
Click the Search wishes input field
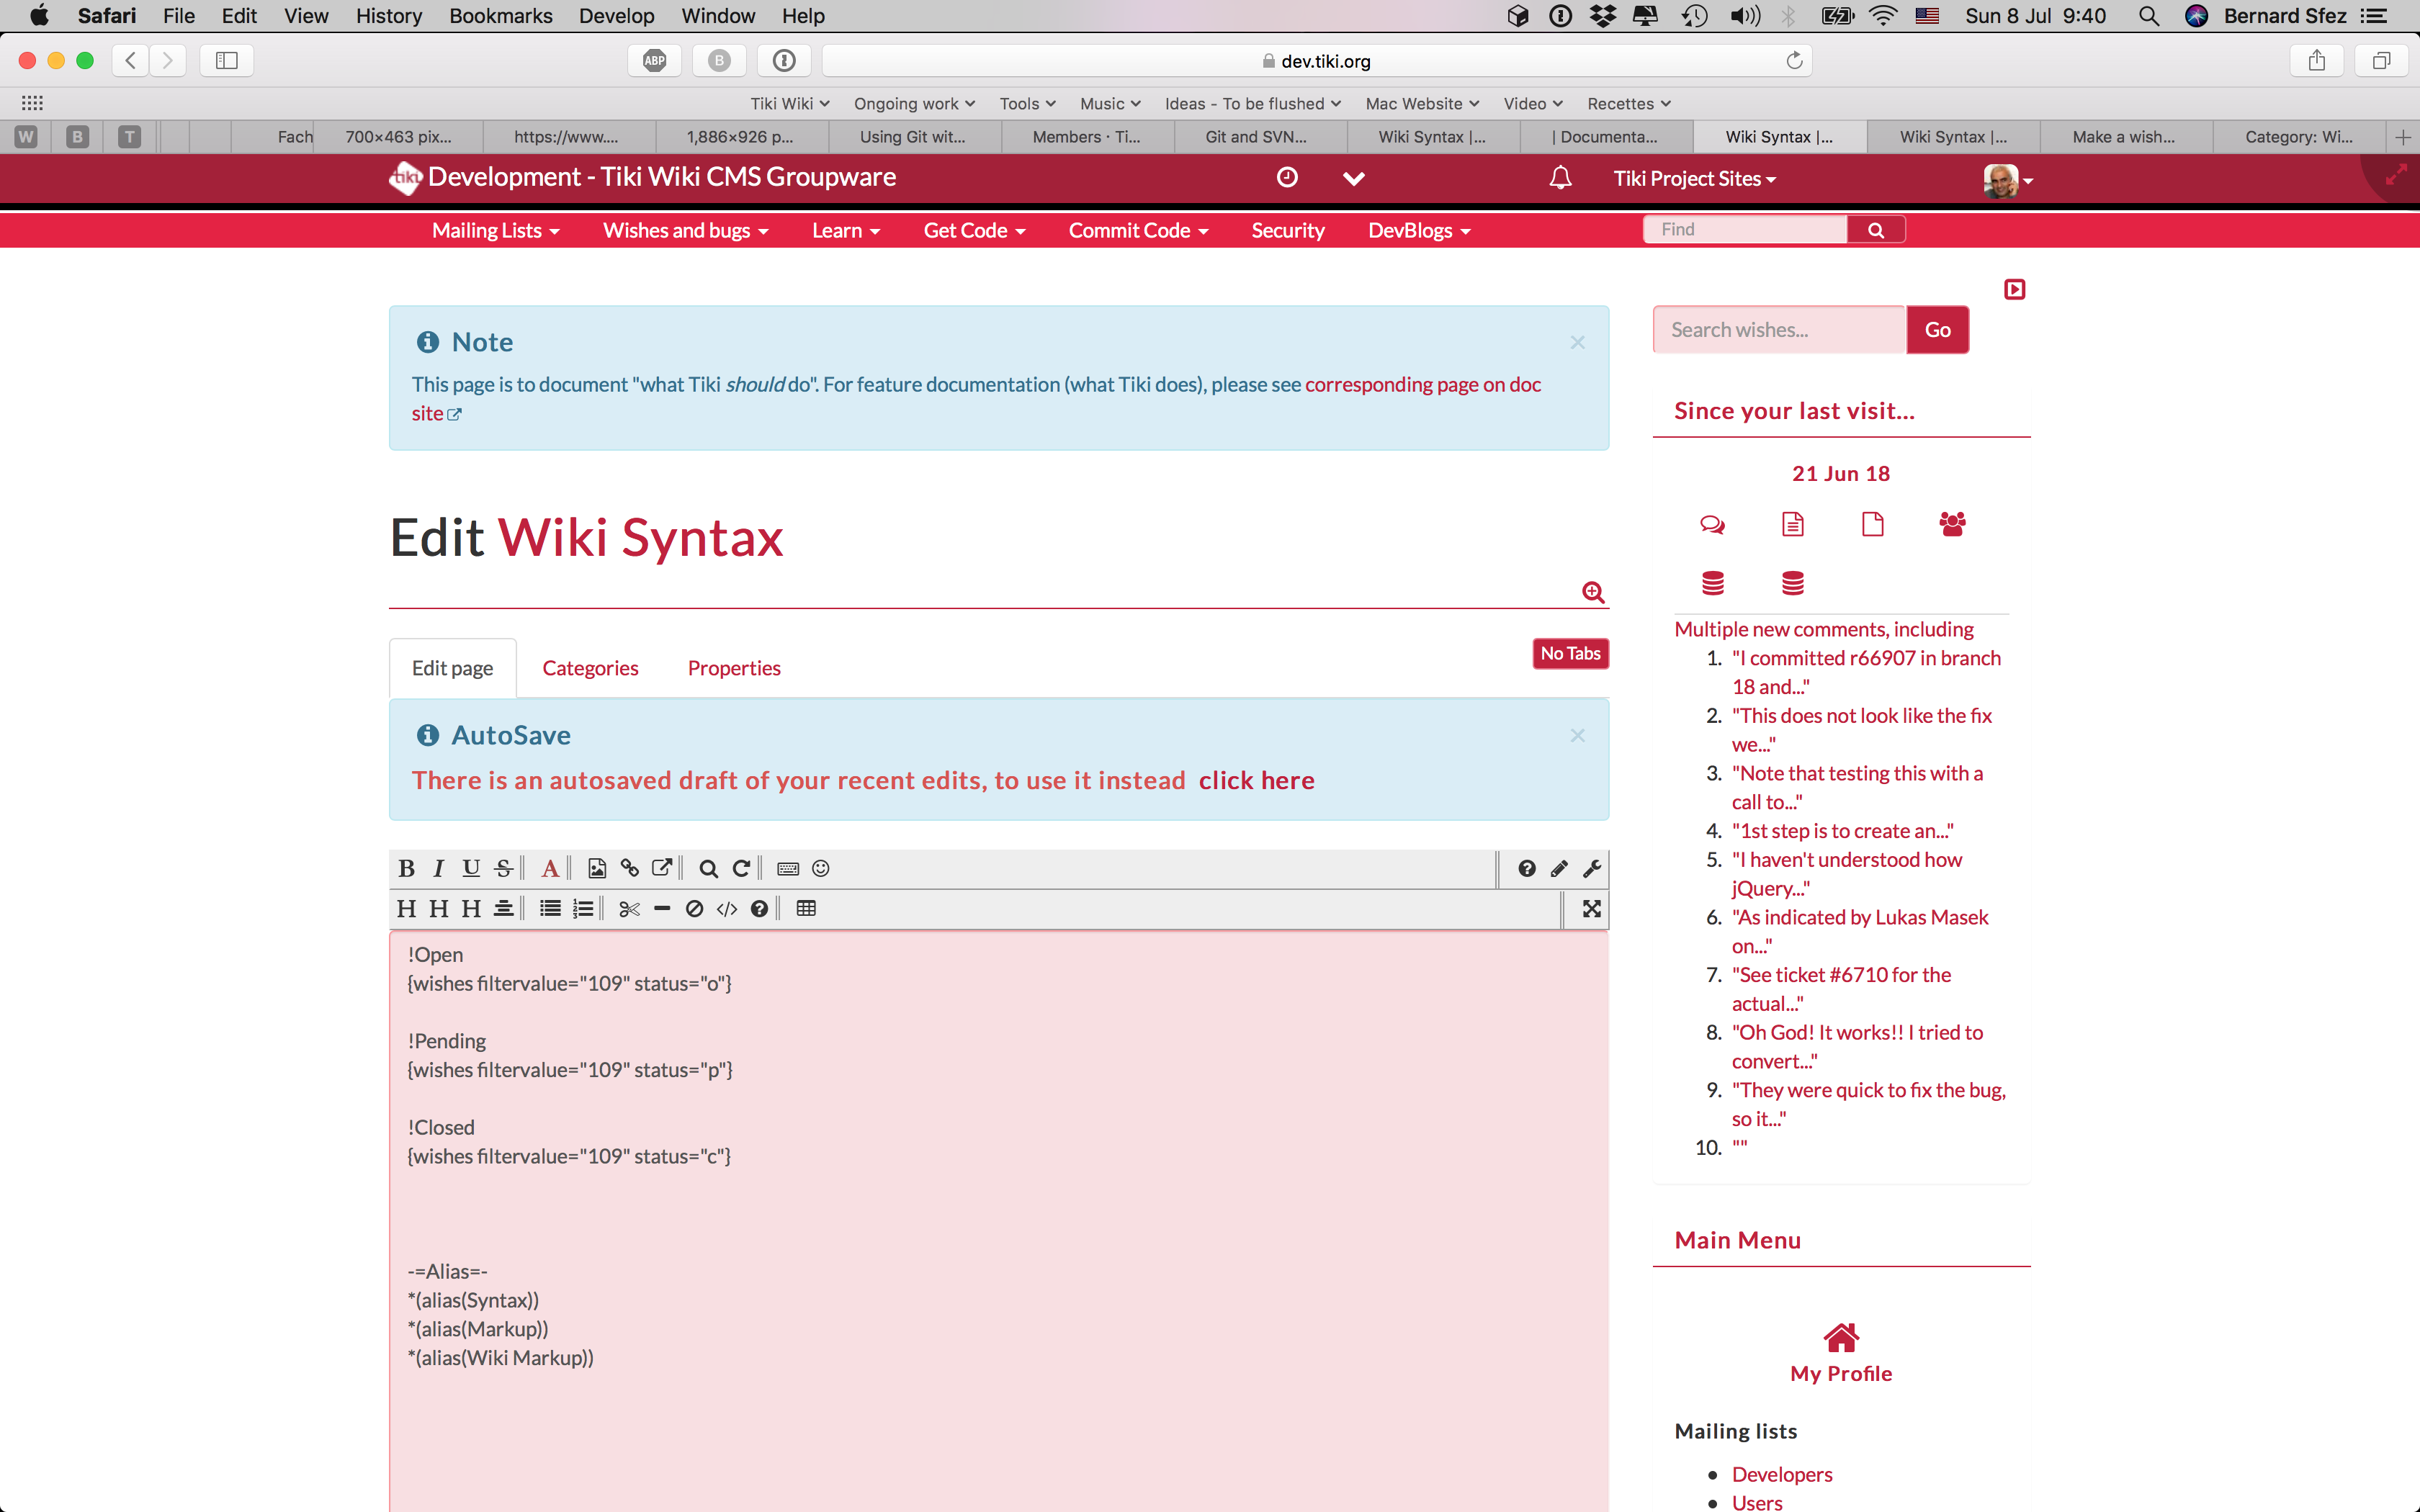(x=1780, y=329)
